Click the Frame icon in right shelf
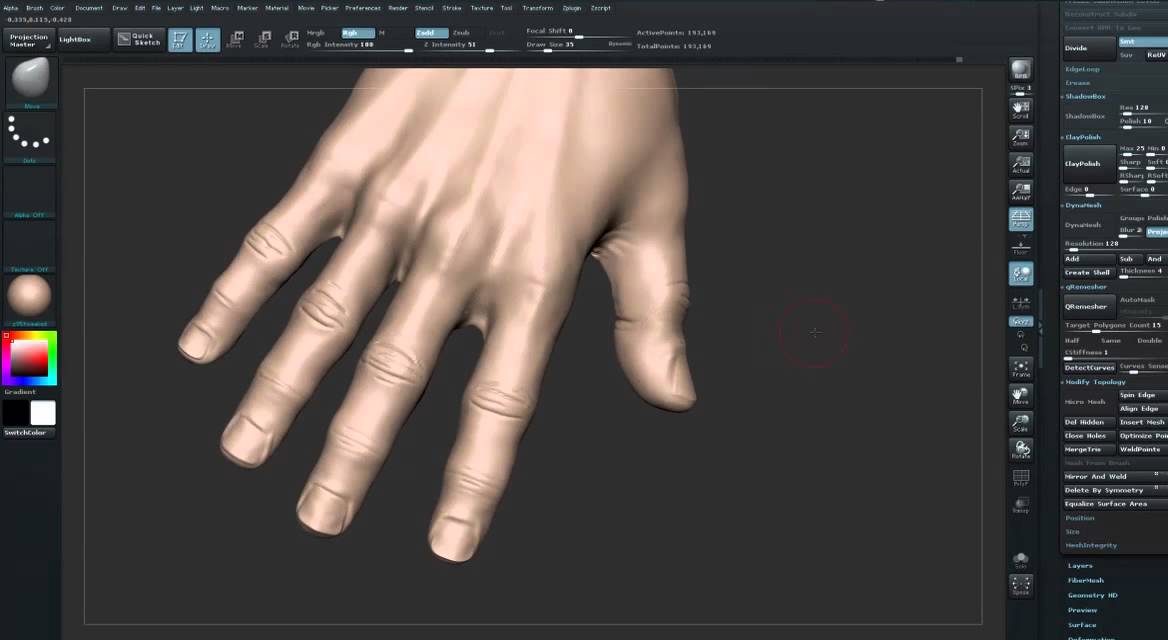Image resolution: width=1168 pixels, height=640 pixels. coord(1021,368)
